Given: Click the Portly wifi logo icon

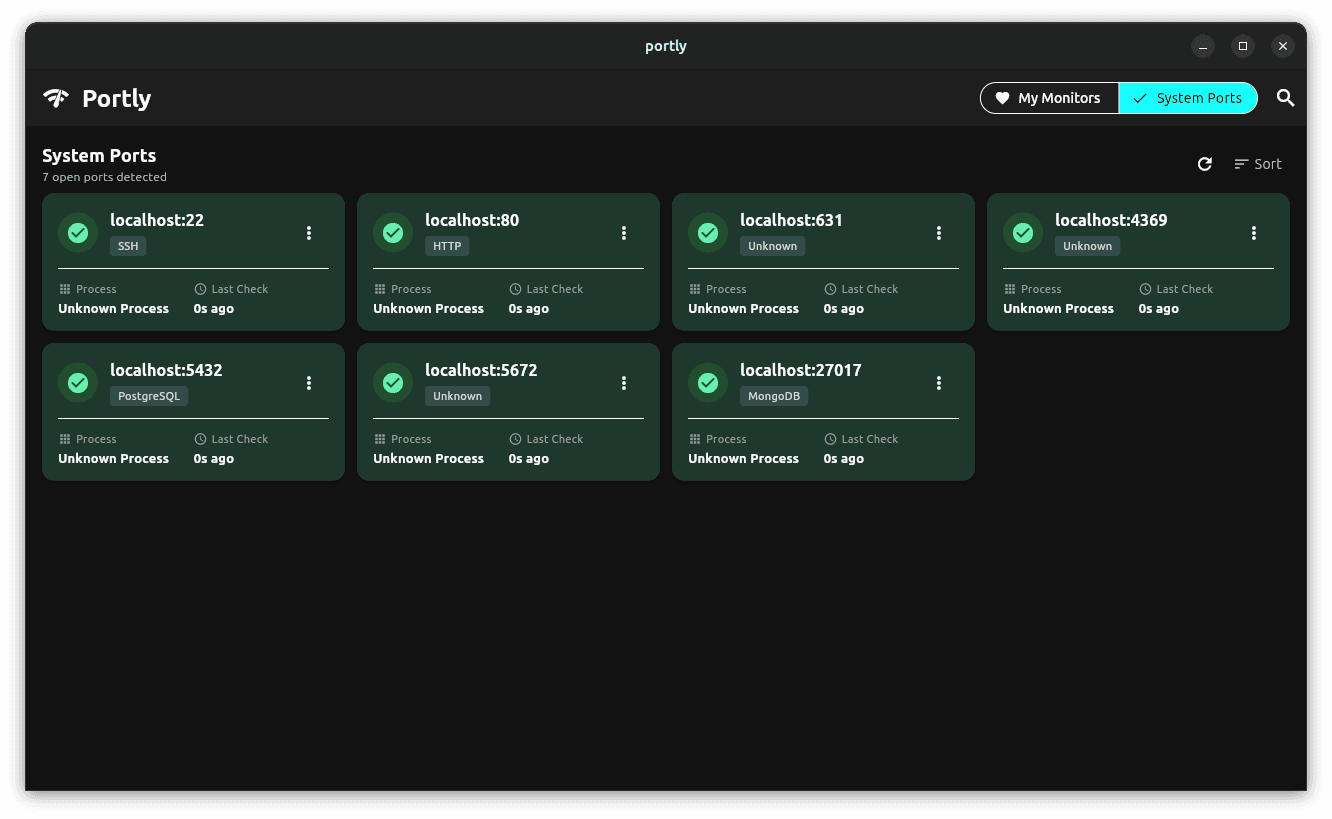Looking at the screenshot, I should pyautogui.click(x=55, y=97).
